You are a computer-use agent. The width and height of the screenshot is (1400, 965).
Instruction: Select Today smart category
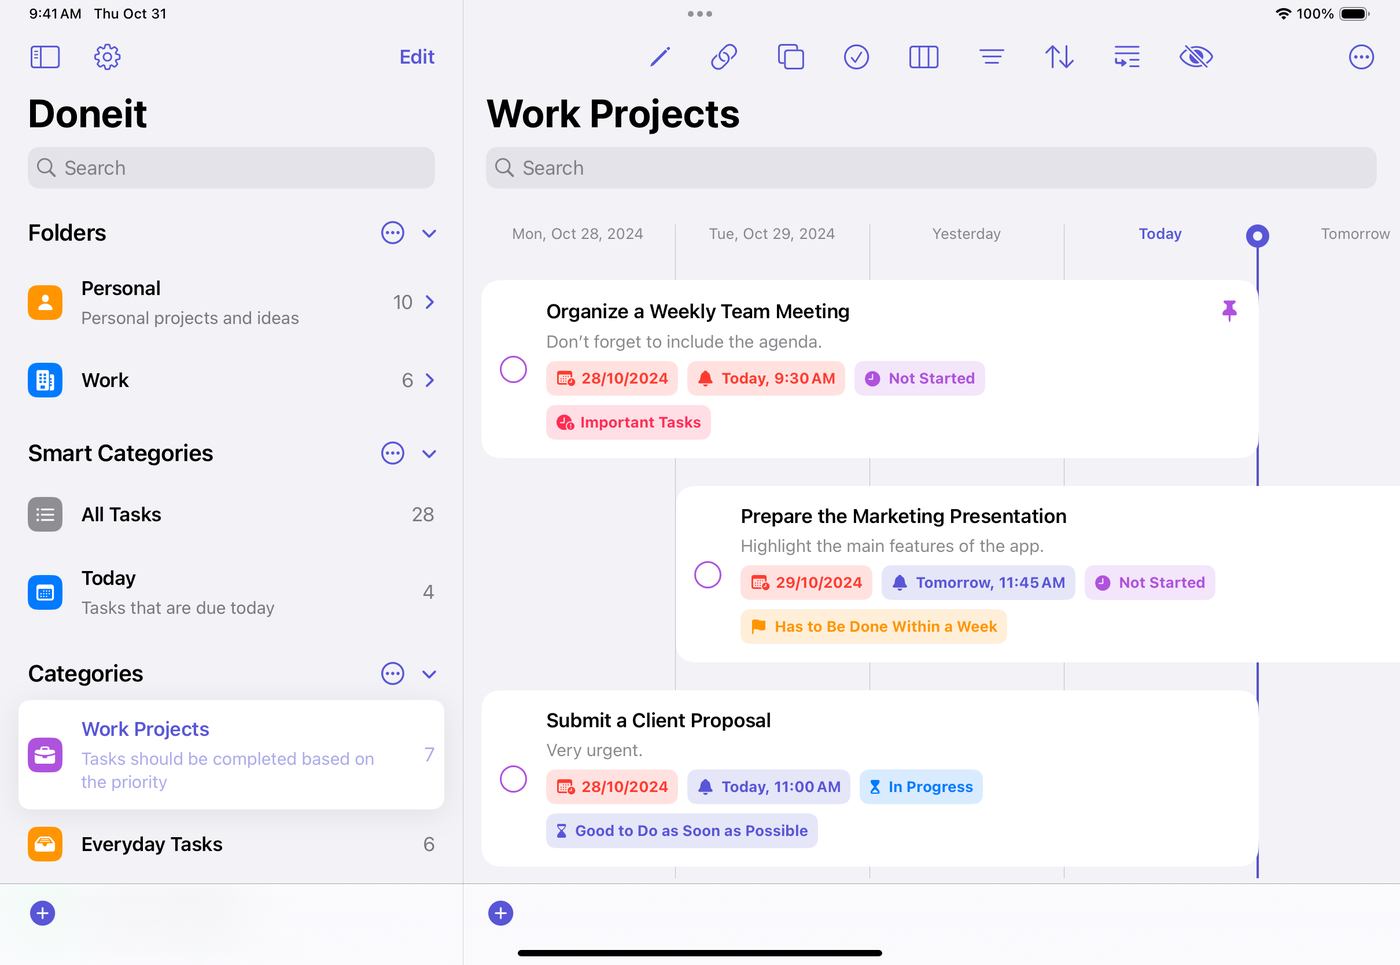[231, 593]
